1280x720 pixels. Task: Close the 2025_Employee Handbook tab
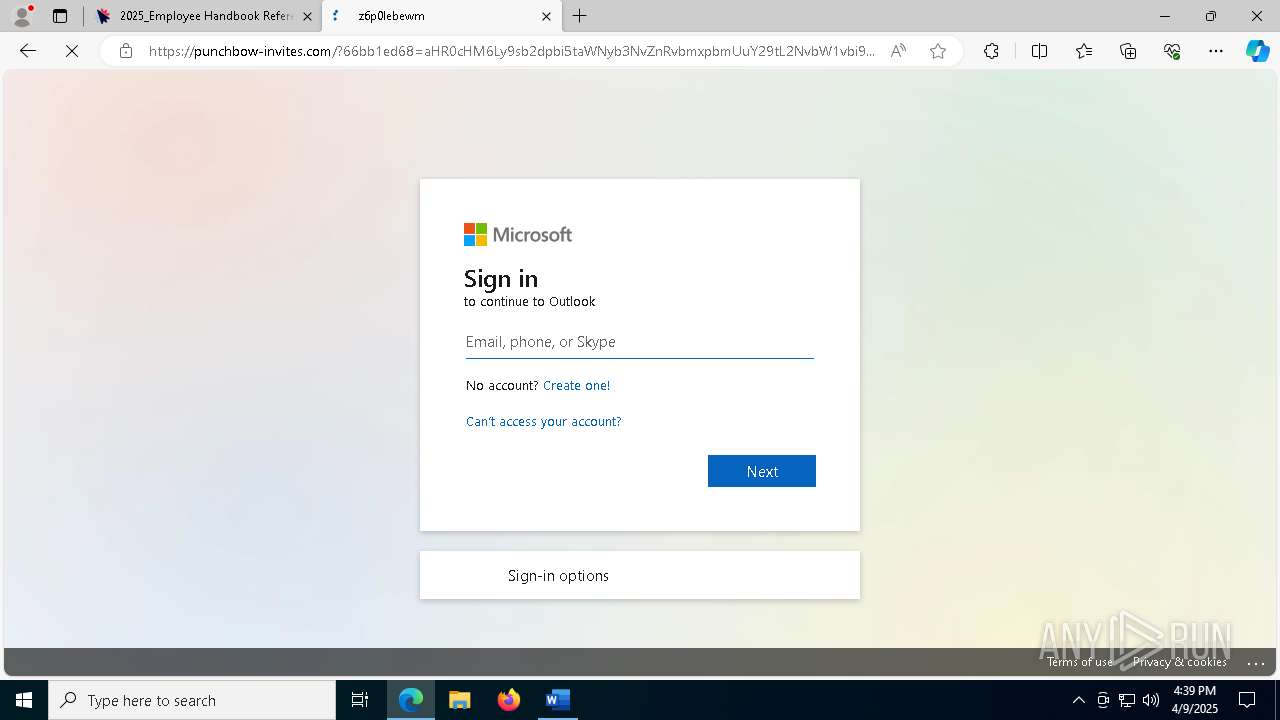point(307,16)
